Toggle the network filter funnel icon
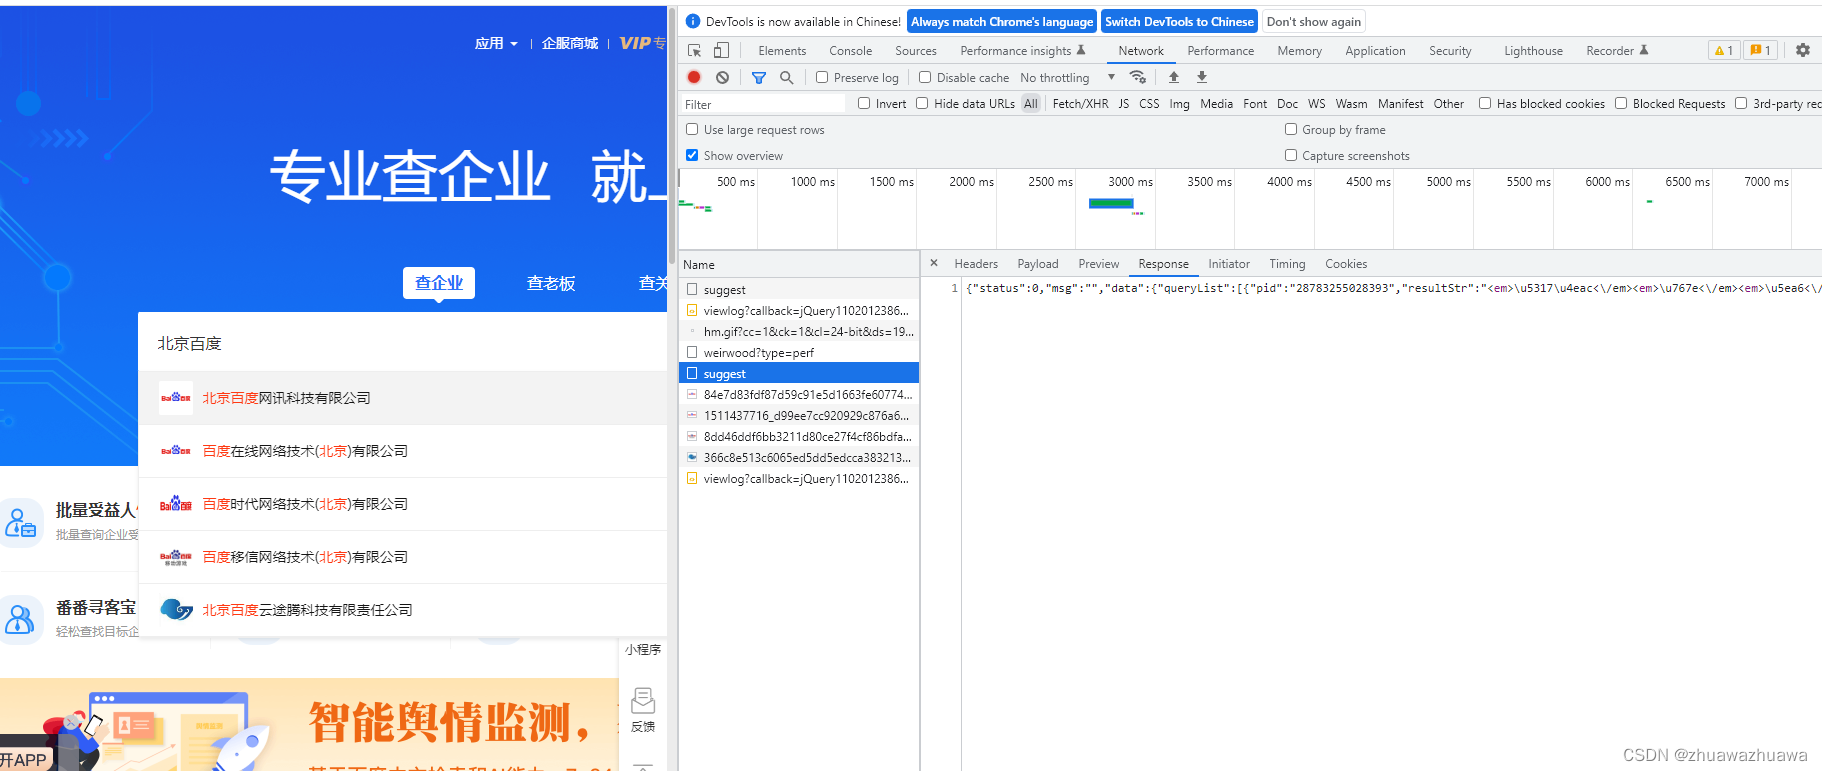Viewport: 1822px width, 771px height. click(759, 77)
